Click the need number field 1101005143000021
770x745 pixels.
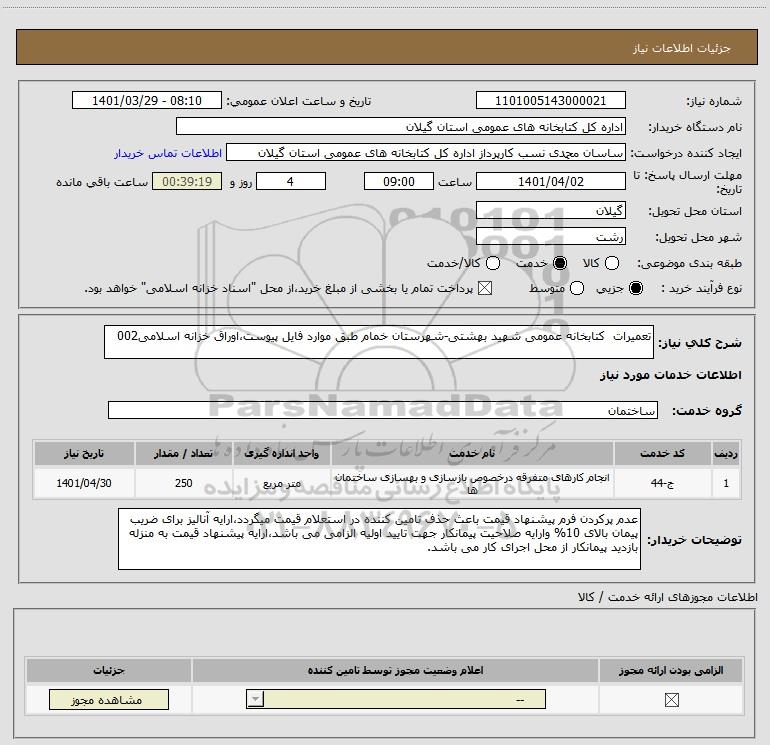coord(550,100)
